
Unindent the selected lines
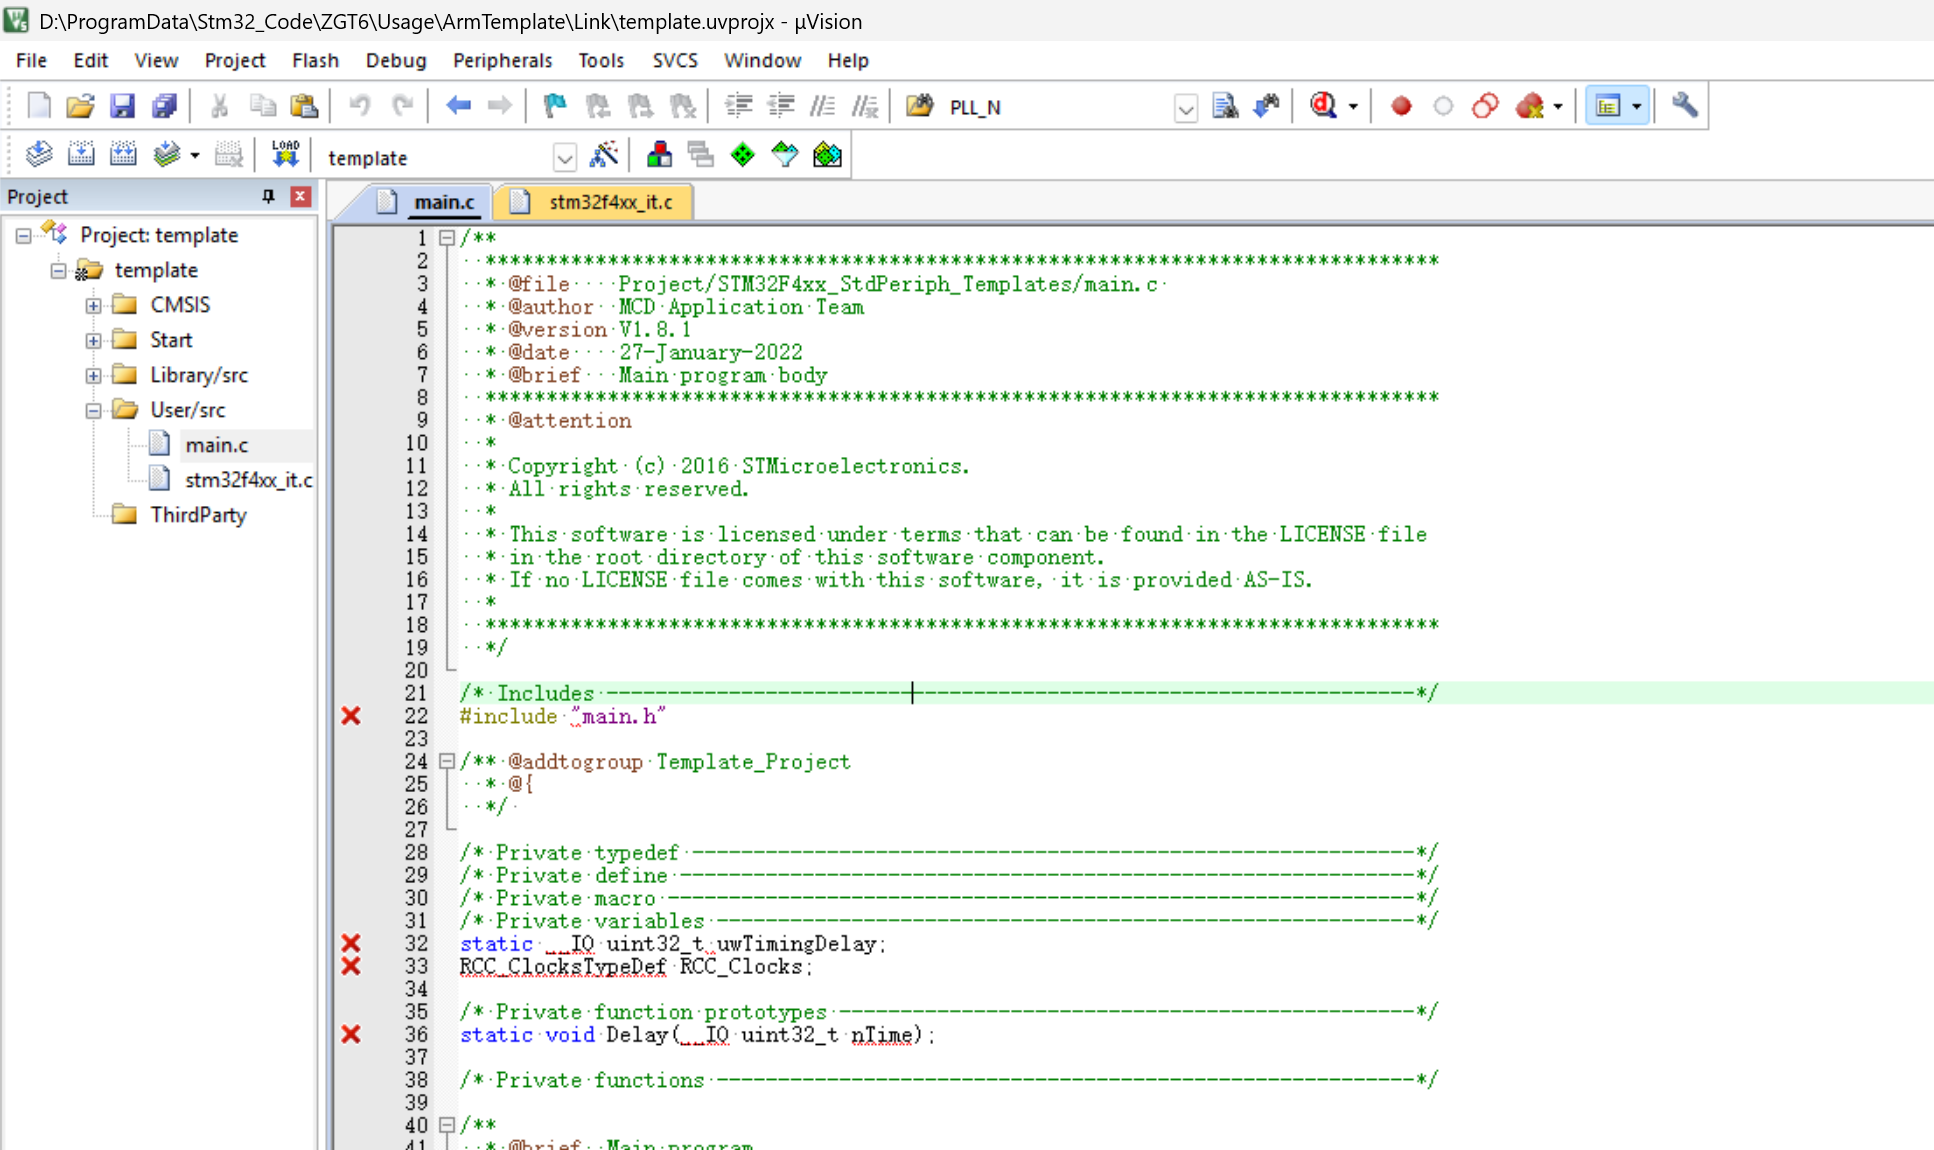point(781,106)
